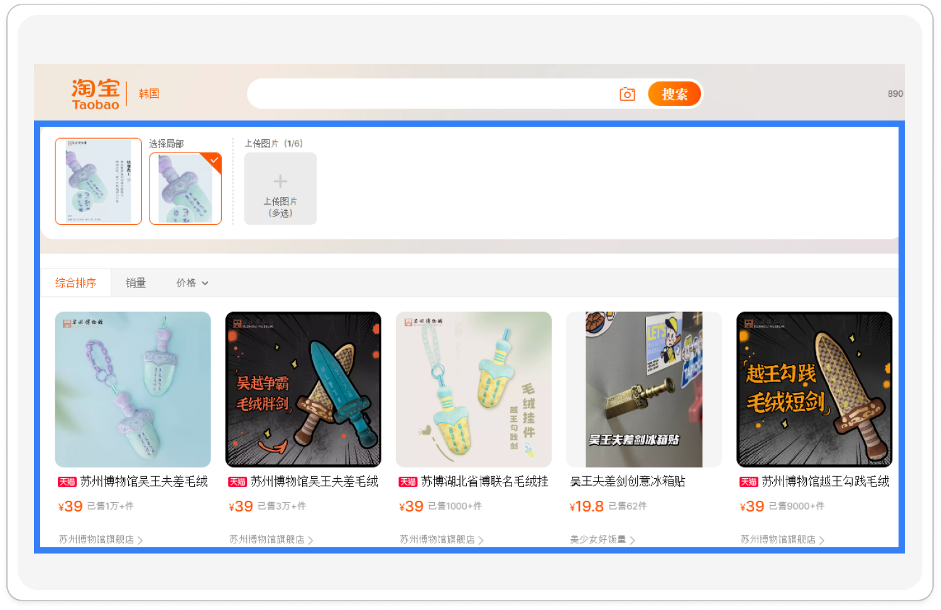Click title 苏博湖北省博联名毛绒挂

[x=485, y=482]
